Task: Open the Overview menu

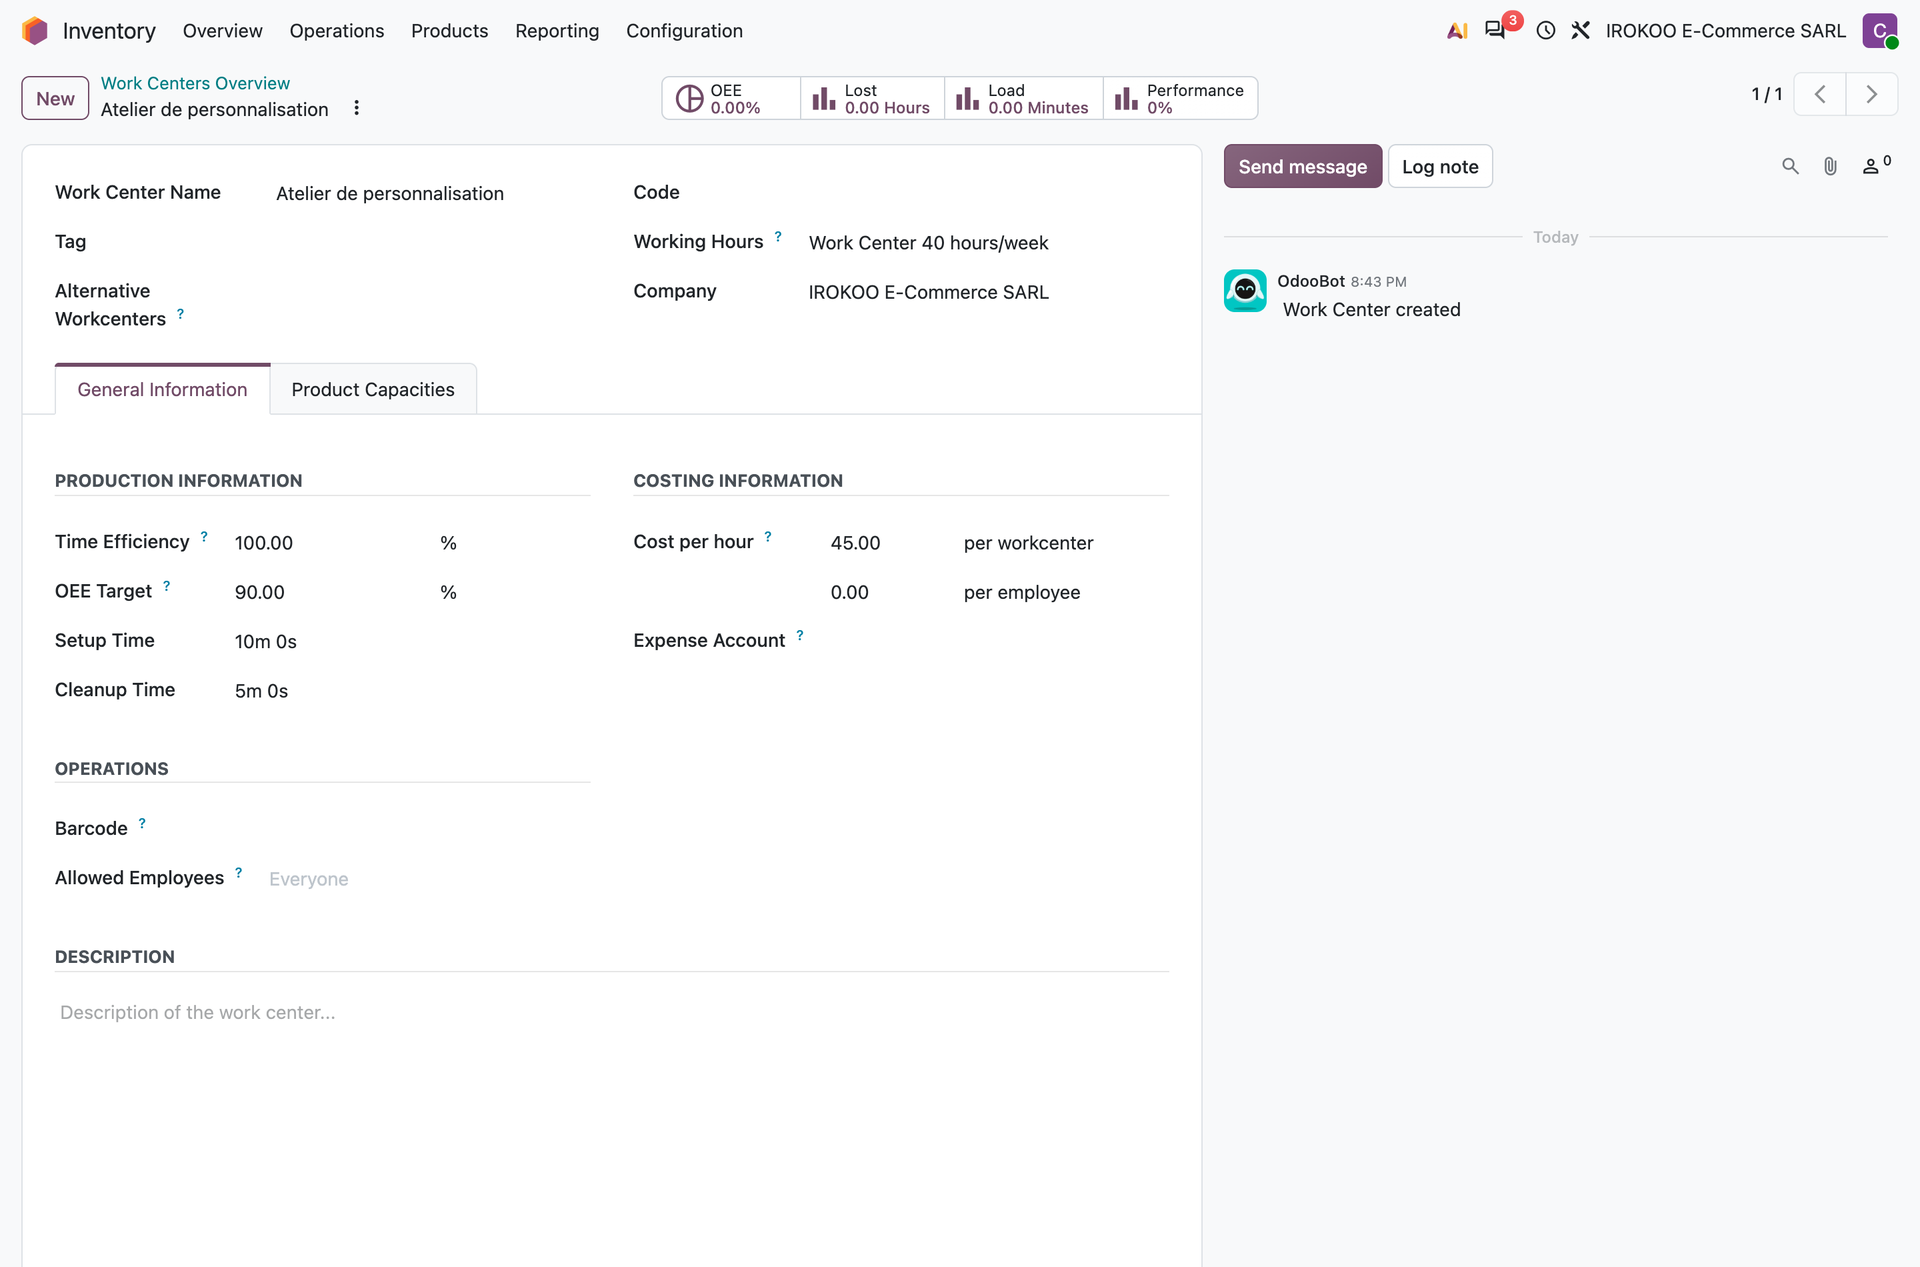Action: (x=222, y=31)
